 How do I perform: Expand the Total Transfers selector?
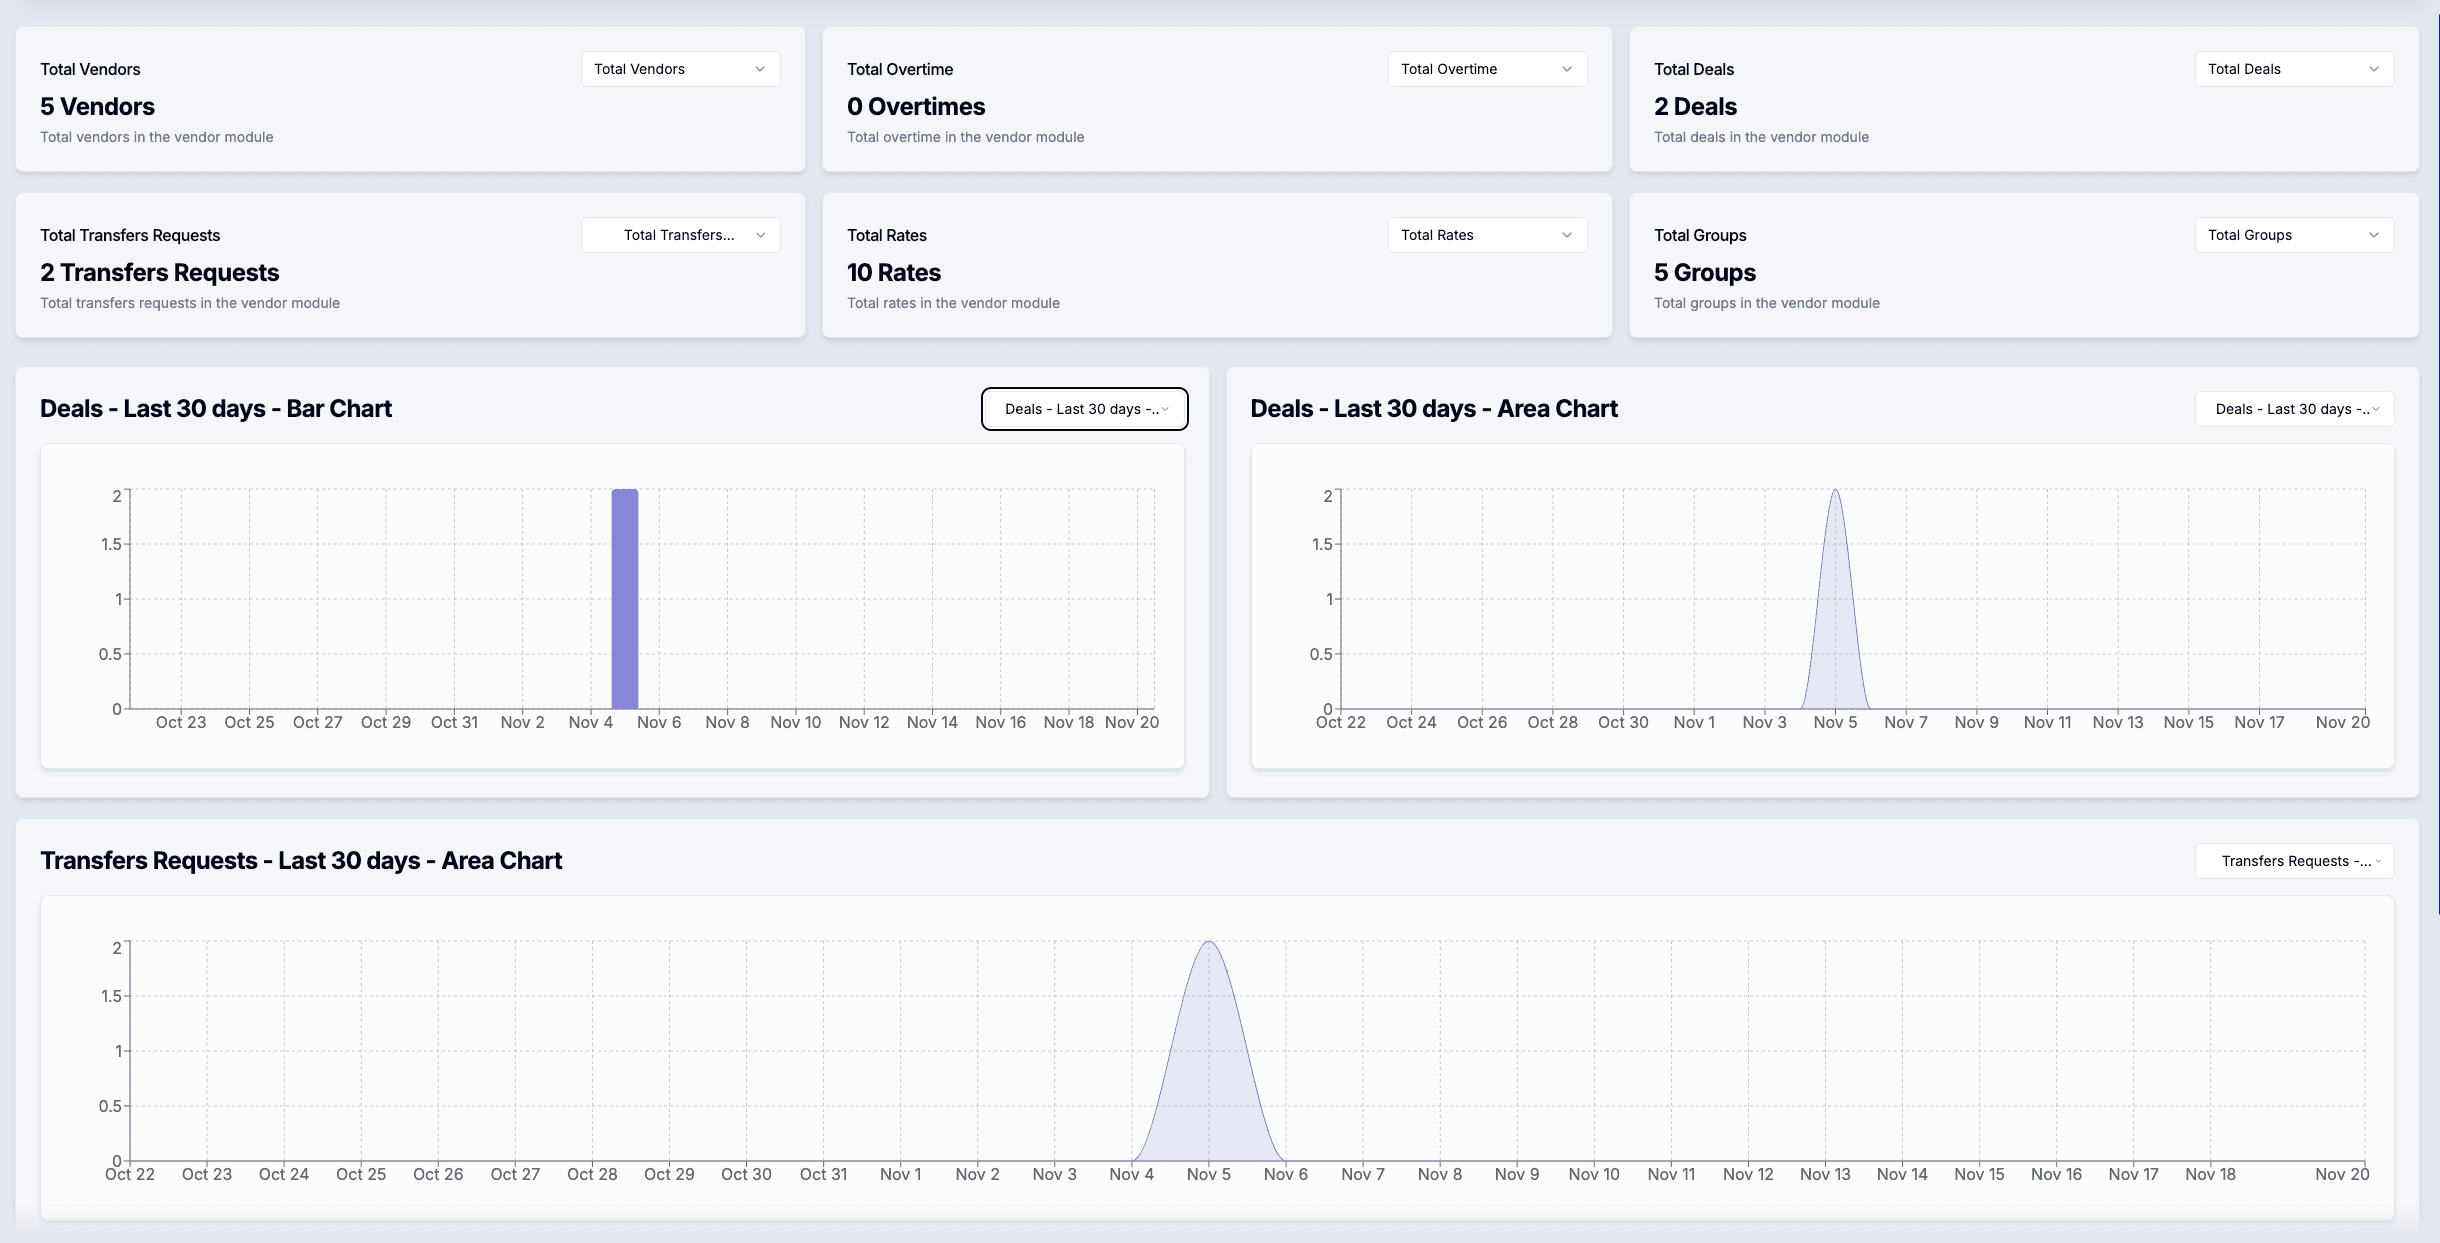tap(679, 234)
